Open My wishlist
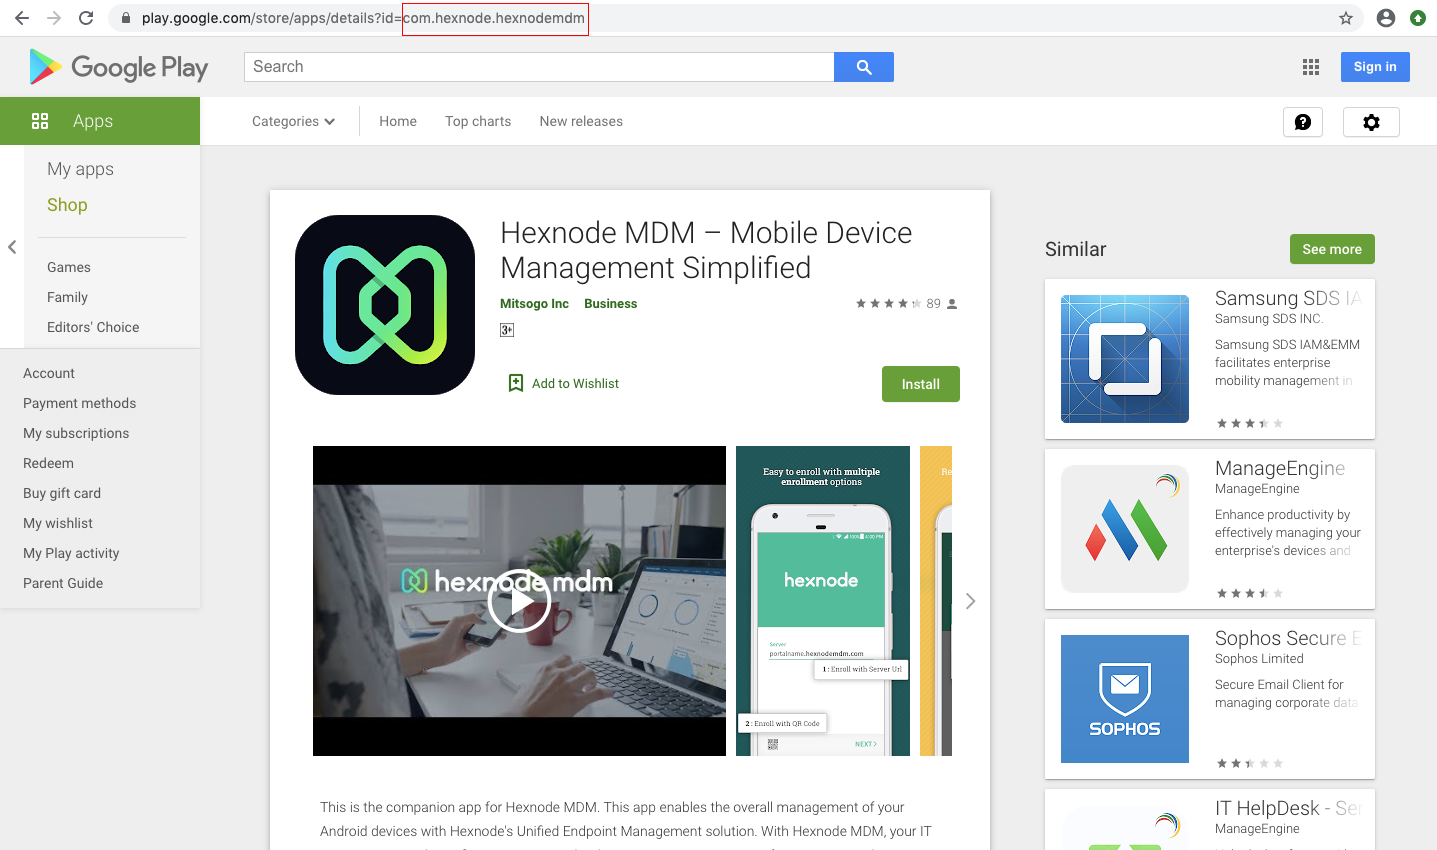 (x=58, y=523)
